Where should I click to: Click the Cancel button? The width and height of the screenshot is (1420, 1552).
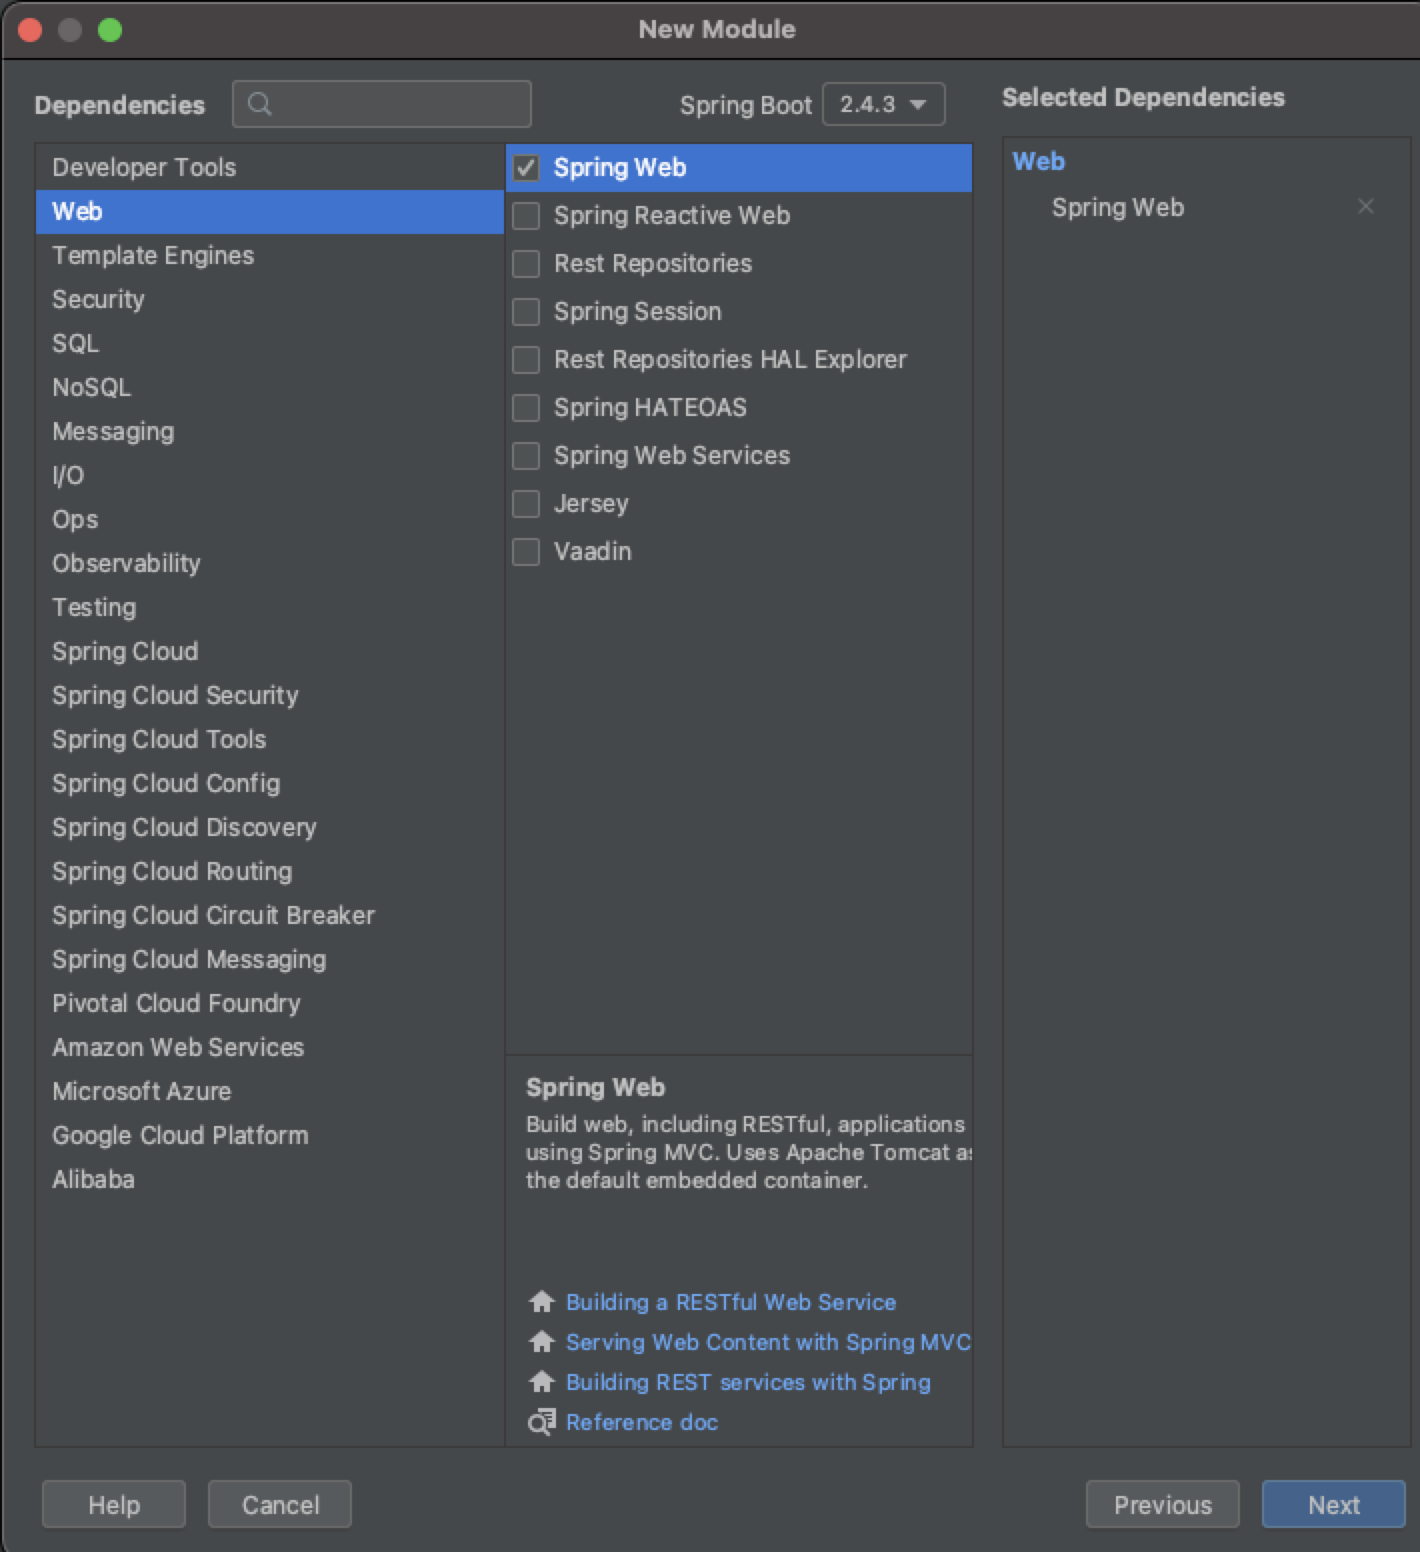(x=280, y=1504)
